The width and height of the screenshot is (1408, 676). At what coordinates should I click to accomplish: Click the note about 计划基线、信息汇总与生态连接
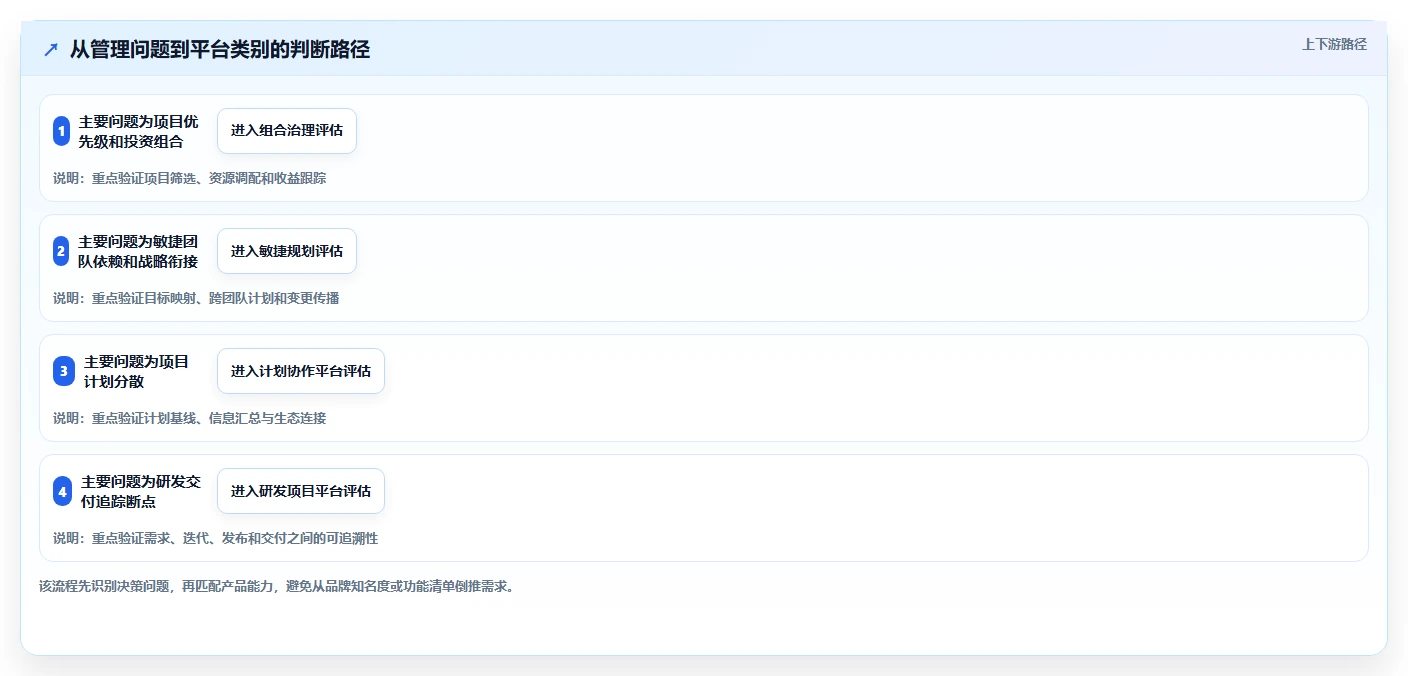[x=190, y=418]
